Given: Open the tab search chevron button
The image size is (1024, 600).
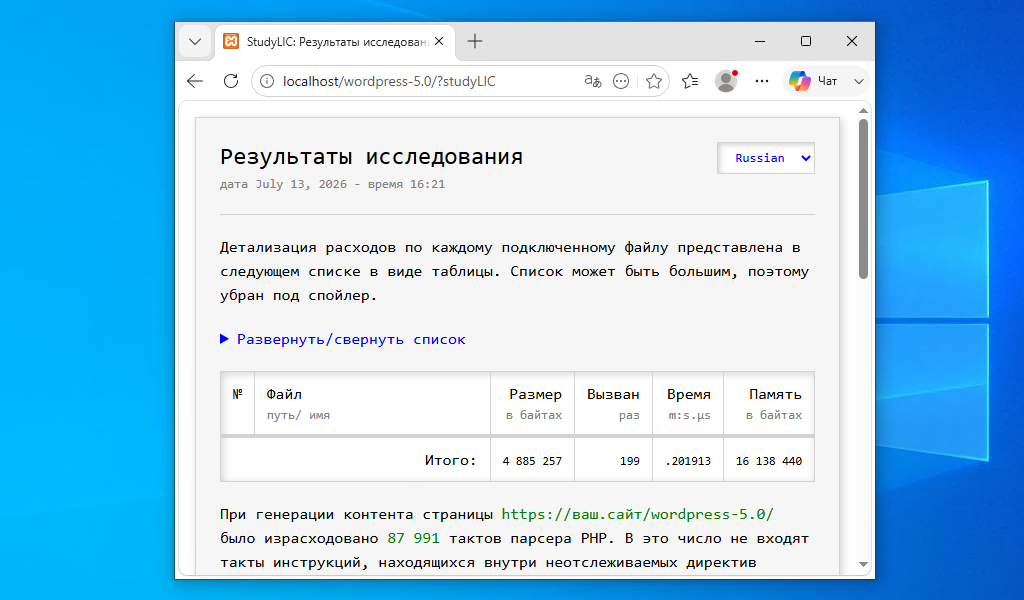Looking at the screenshot, I should (x=195, y=42).
